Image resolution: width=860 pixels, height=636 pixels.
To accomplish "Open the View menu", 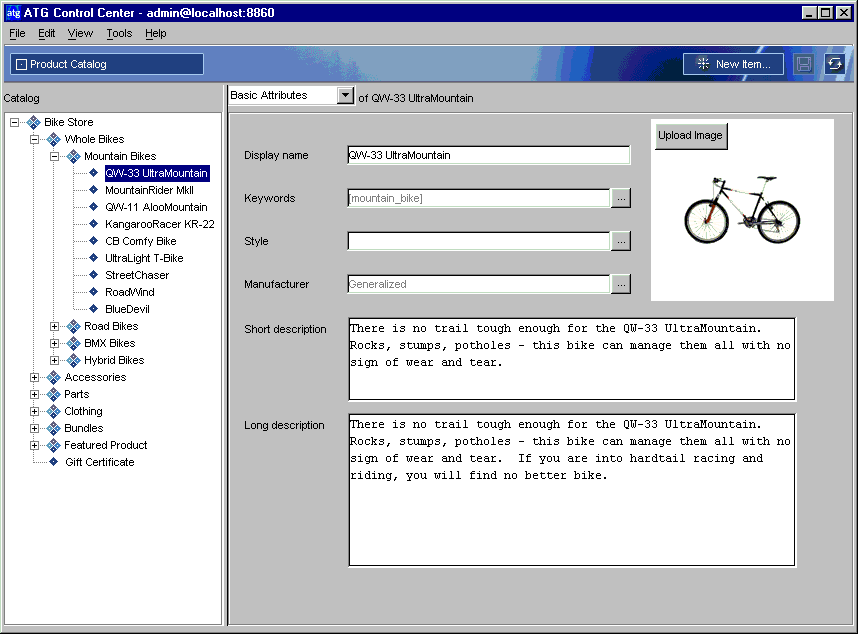I will 80,33.
